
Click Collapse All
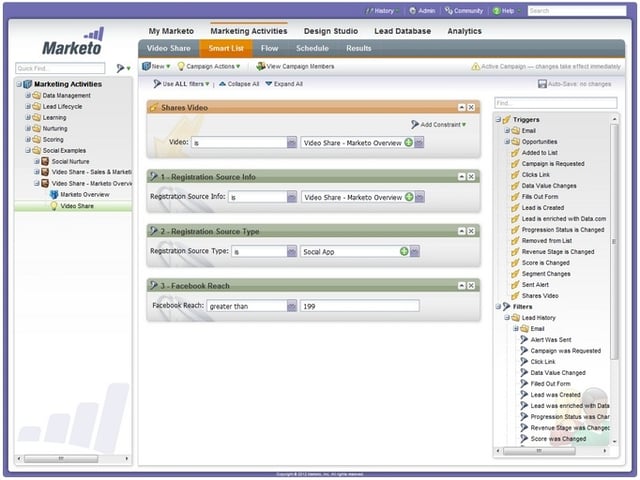(x=239, y=84)
